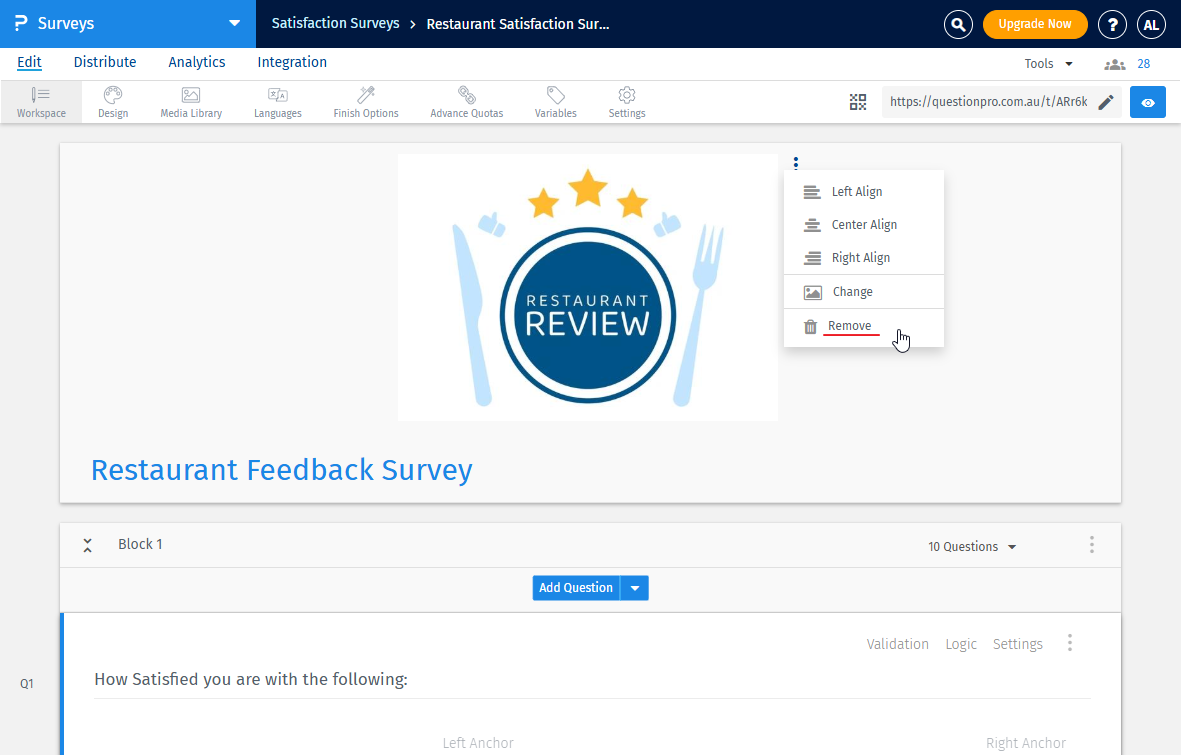Select Center Align from the image menu
This screenshot has height=755, width=1181.
click(863, 224)
